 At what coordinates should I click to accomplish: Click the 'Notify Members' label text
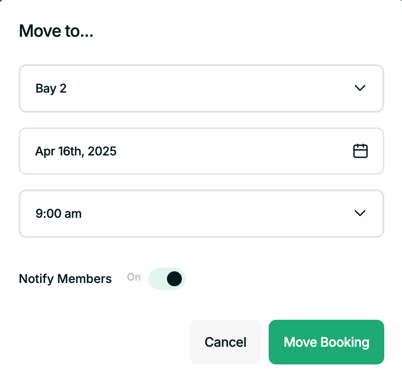65,279
